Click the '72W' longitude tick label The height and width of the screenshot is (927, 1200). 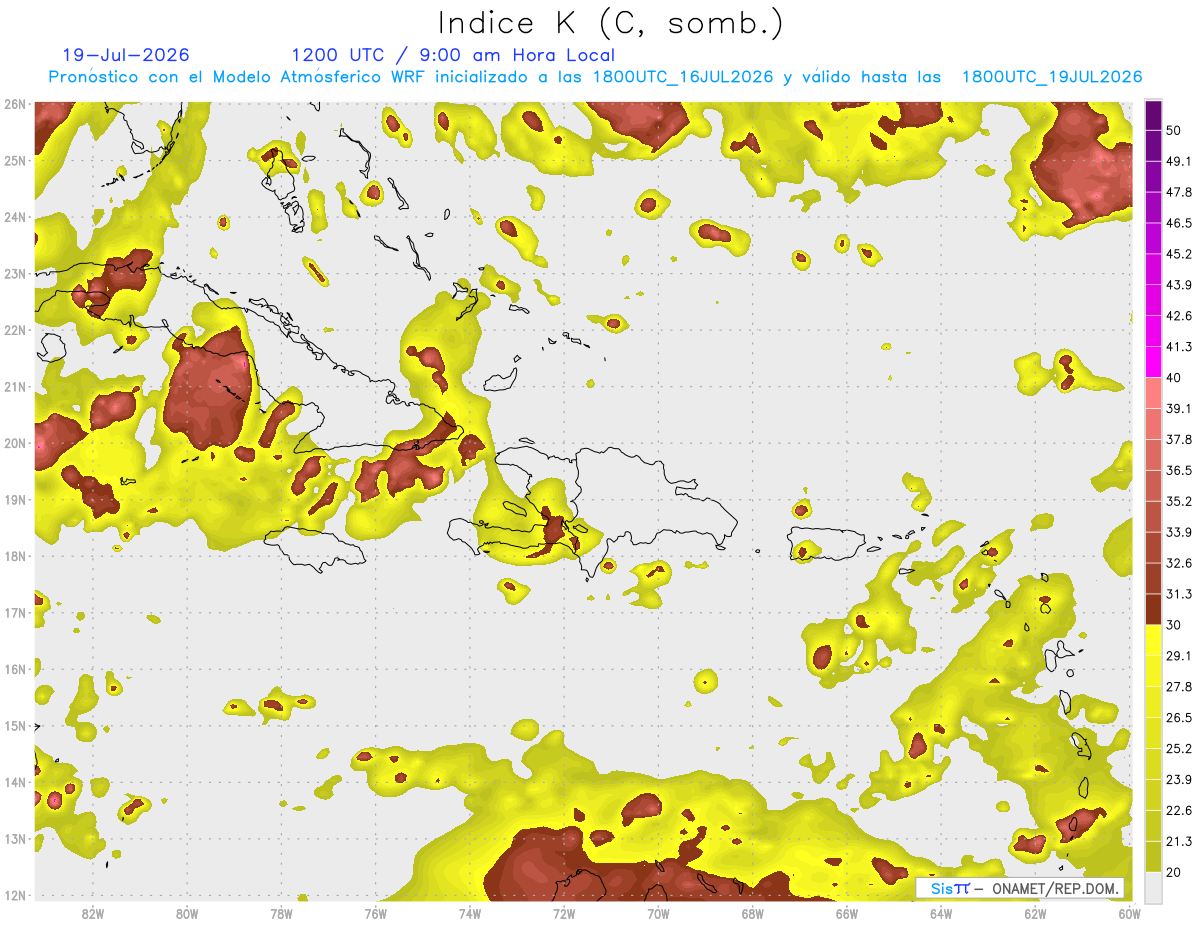click(x=564, y=912)
